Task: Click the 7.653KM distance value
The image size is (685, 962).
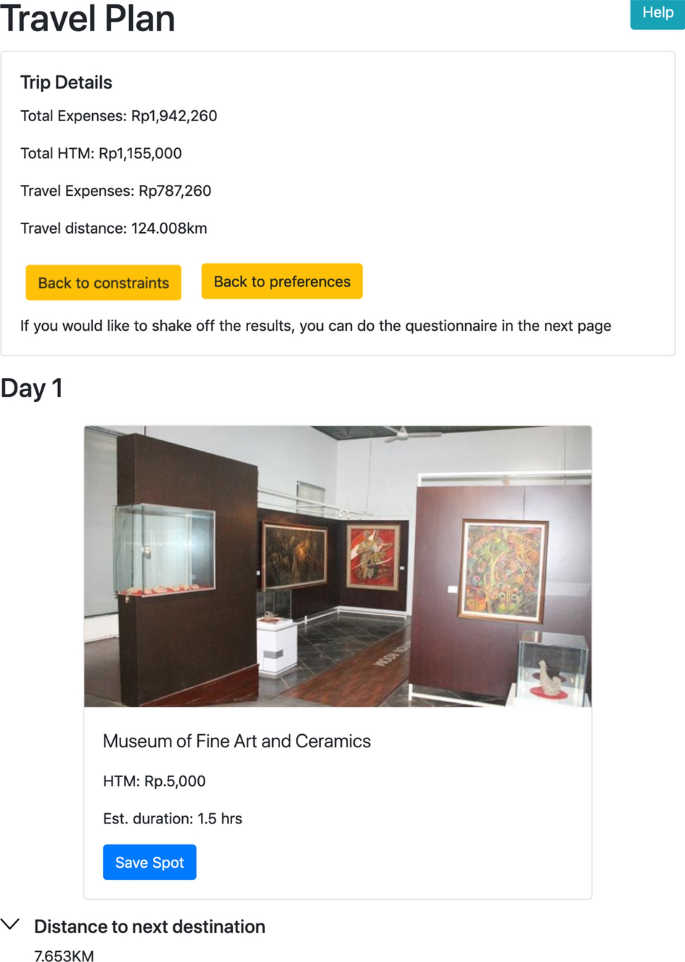Action: tap(64, 956)
